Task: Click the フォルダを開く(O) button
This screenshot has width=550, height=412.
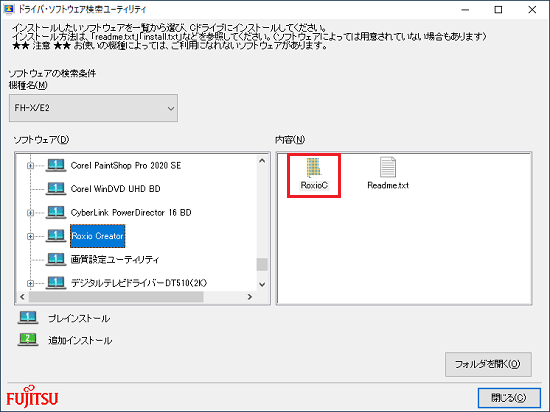Action: click(x=488, y=364)
